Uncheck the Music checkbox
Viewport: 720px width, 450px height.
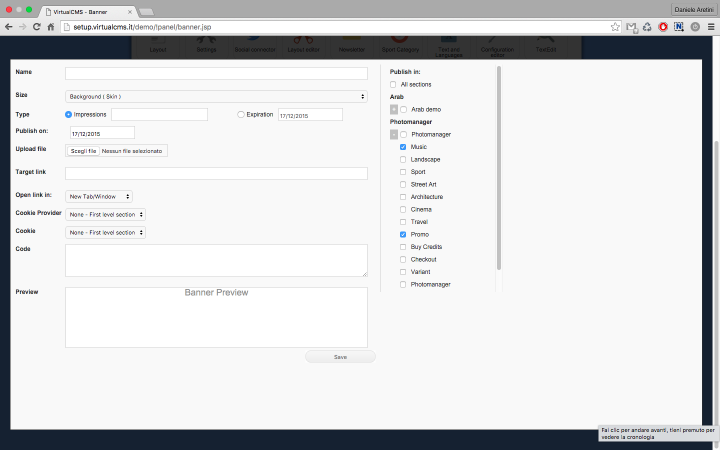[x=403, y=147]
